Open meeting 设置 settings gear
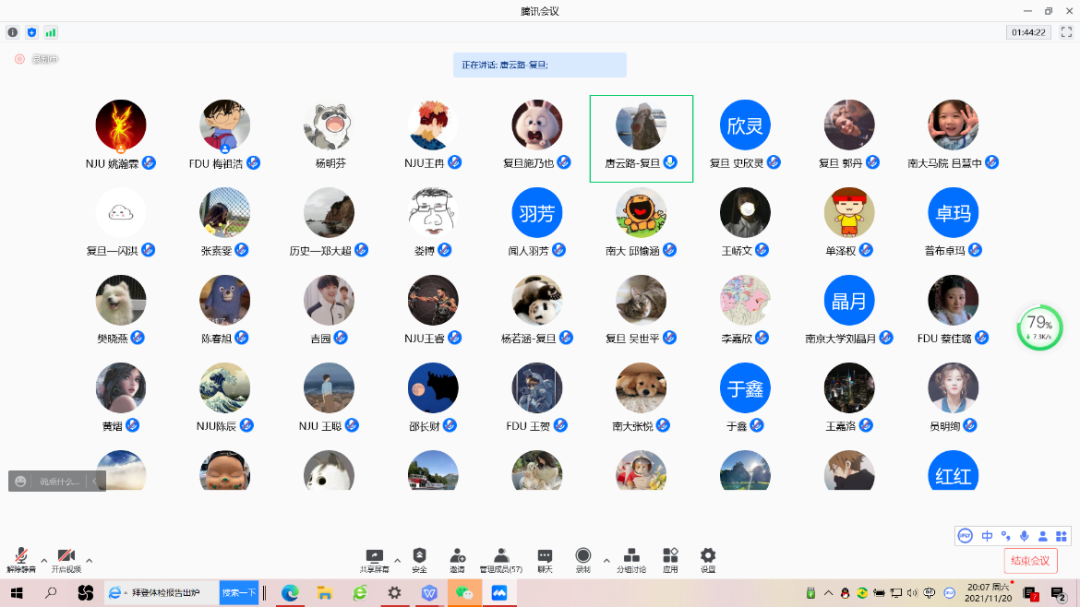 (708, 559)
